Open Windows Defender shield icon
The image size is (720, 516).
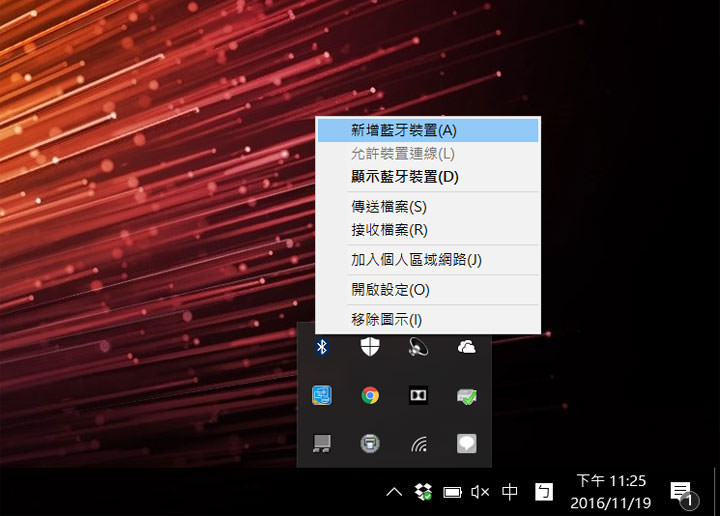[370, 347]
